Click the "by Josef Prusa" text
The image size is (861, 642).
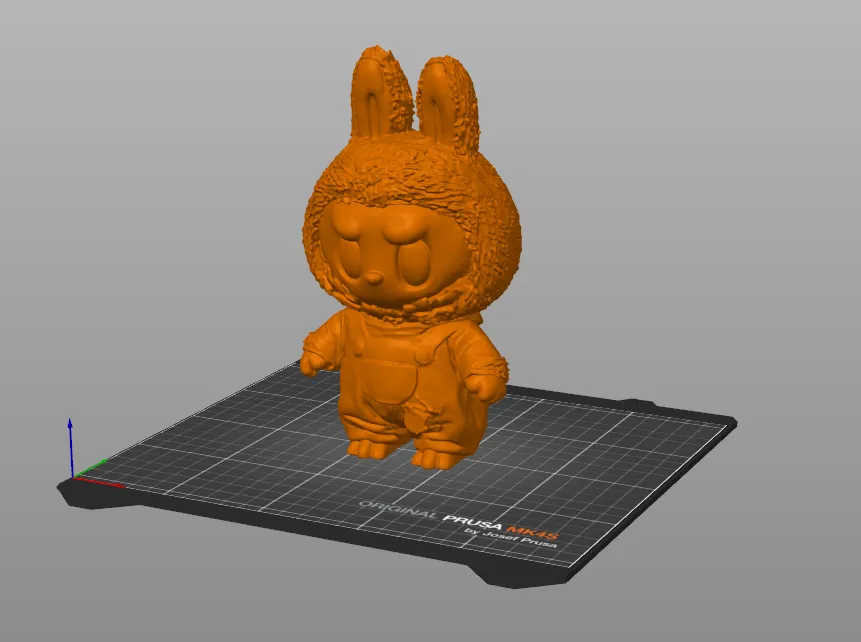point(513,539)
